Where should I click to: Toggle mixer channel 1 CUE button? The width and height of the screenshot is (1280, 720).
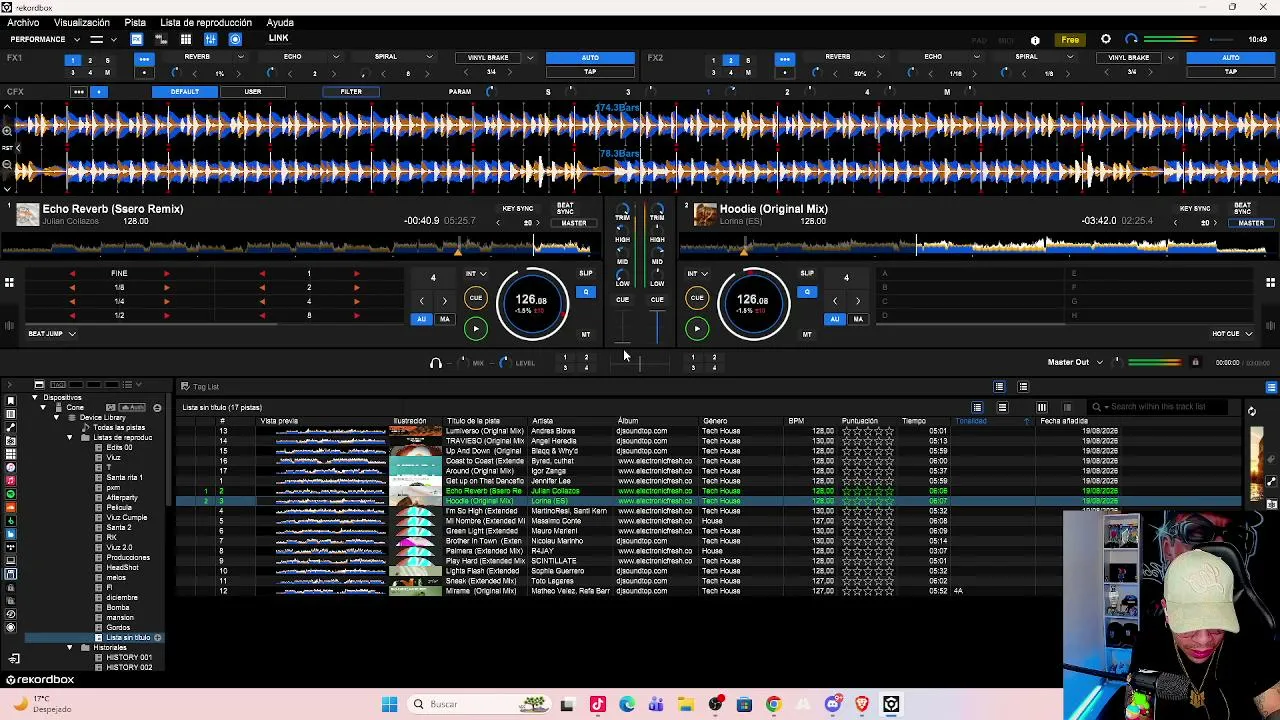point(623,300)
